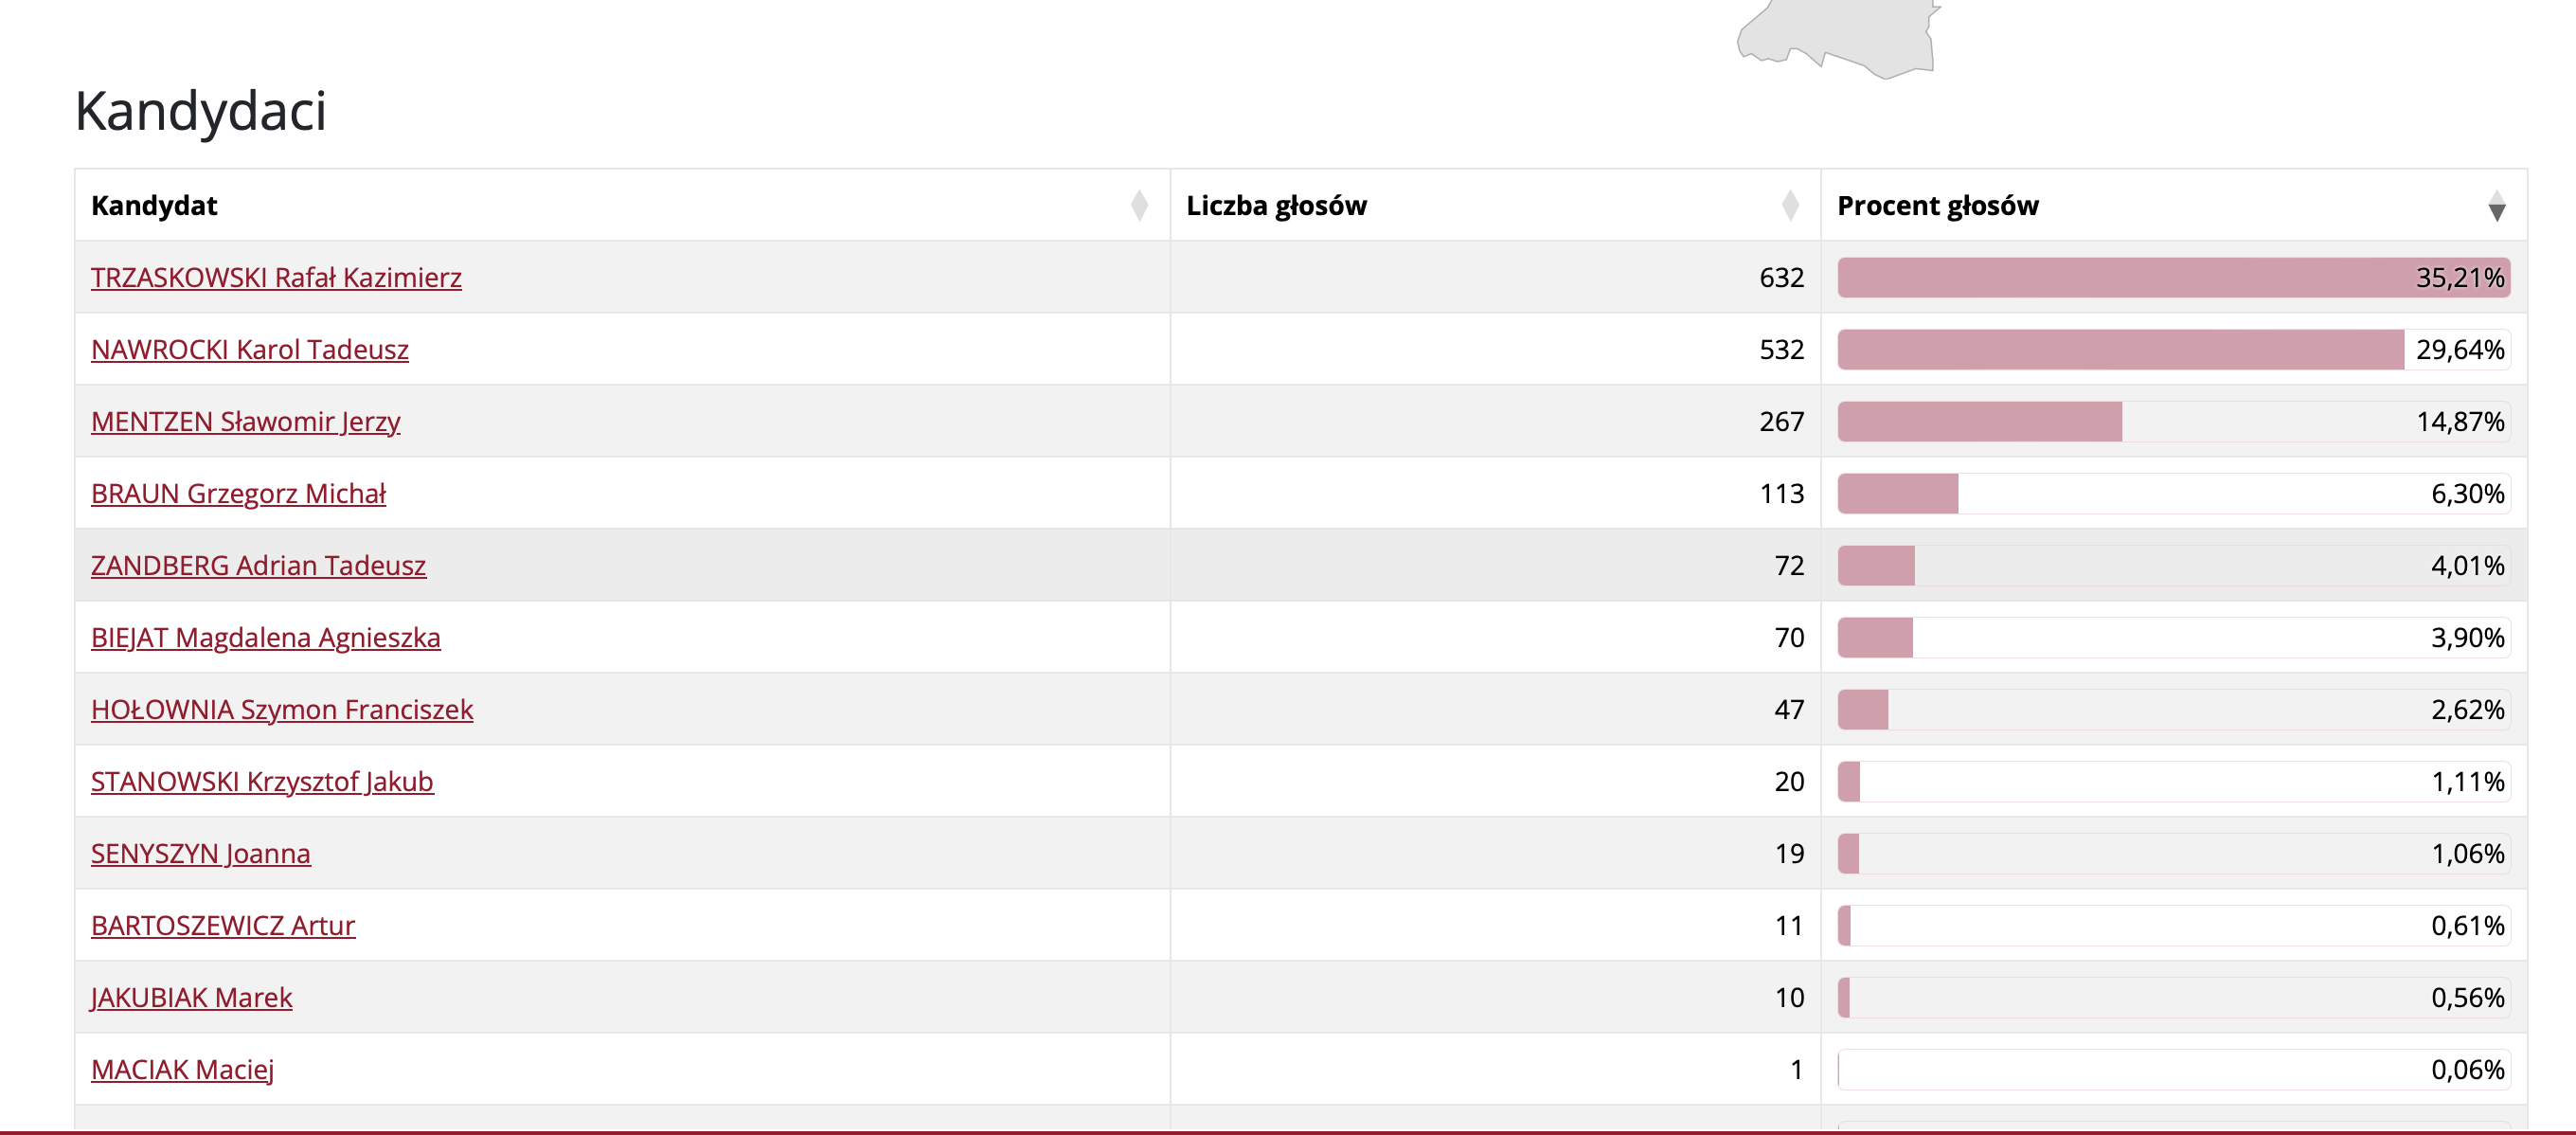
Task: Open NAWROCKI Karol Tadeusz candidate page
Action: click(x=250, y=349)
